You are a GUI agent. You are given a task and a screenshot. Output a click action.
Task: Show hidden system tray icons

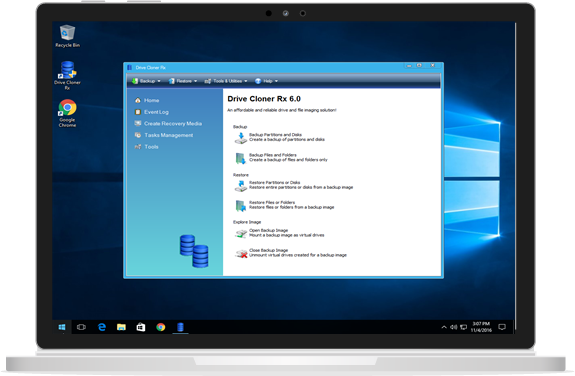444,327
